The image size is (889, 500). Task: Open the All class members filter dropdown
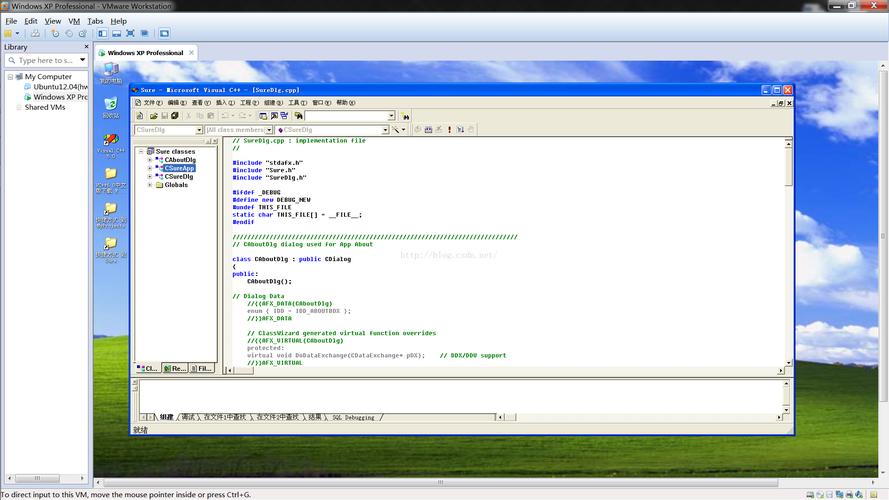(x=269, y=130)
